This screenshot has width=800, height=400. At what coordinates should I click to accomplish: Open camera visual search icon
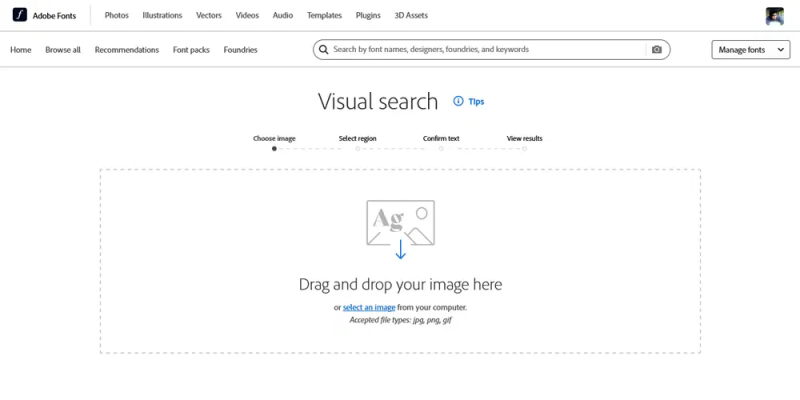[x=657, y=49]
